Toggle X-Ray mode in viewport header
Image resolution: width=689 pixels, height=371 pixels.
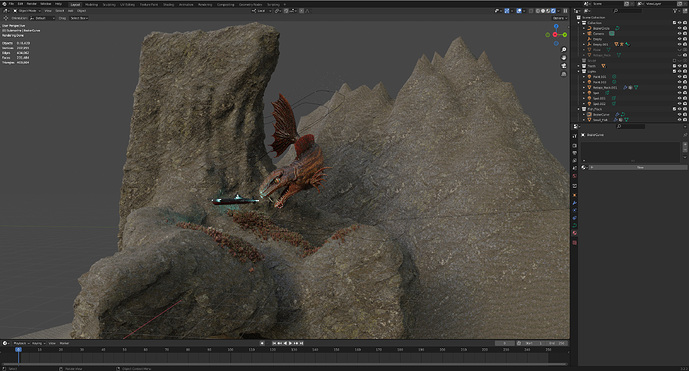coord(531,11)
